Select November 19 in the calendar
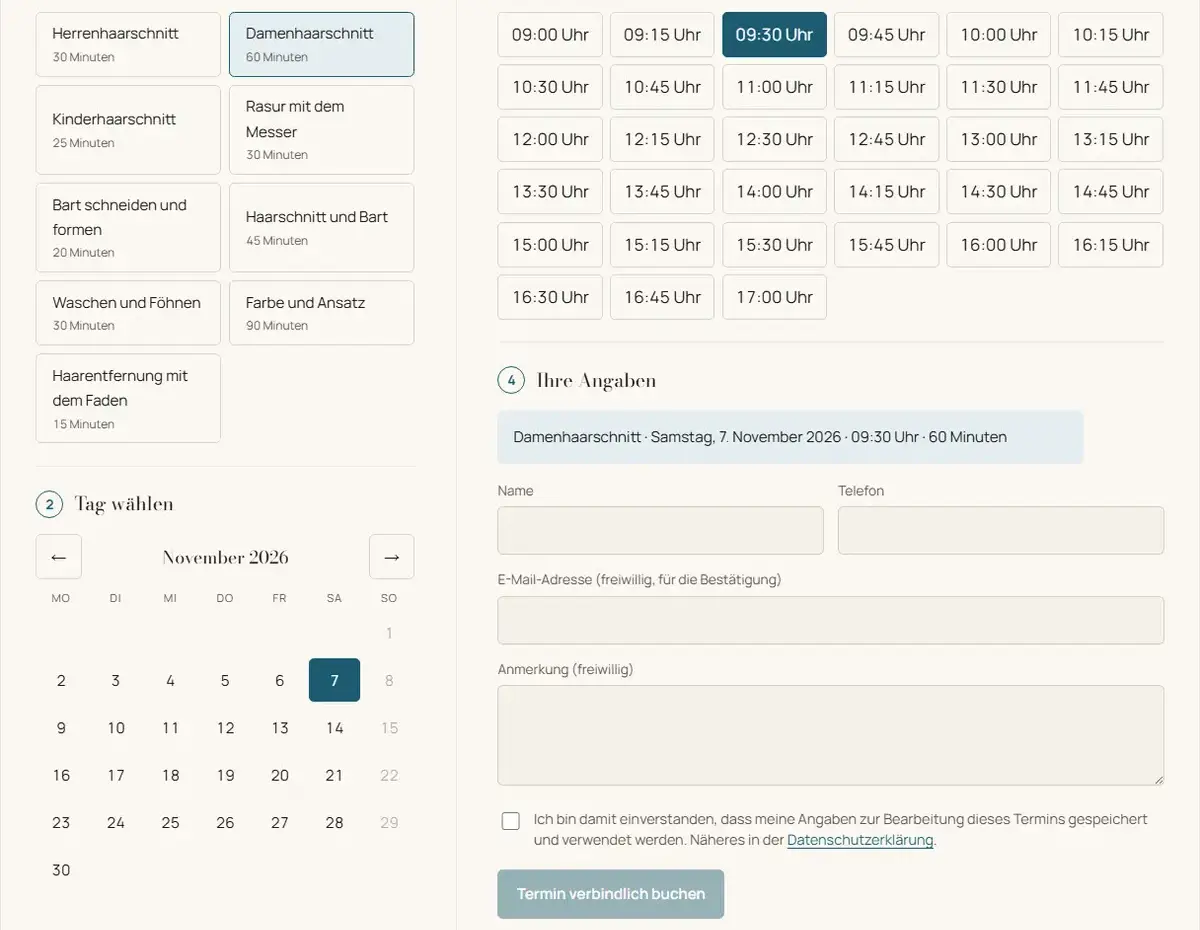Image resolution: width=1200 pixels, height=930 pixels. point(225,775)
